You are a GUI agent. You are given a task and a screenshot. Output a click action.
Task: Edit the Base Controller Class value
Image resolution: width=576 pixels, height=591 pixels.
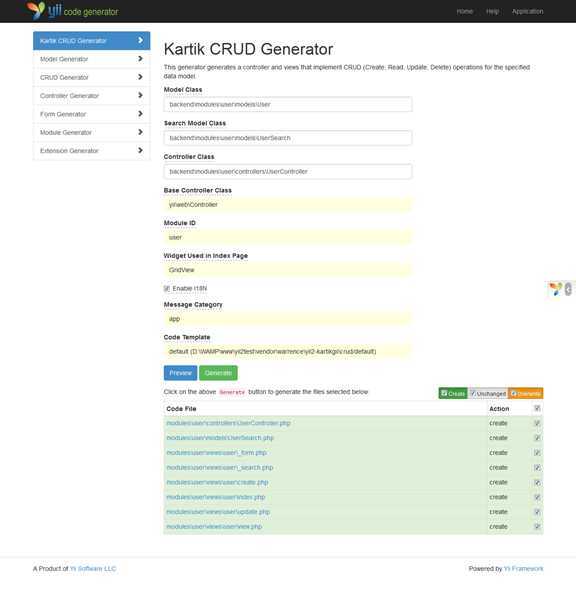(288, 205)
